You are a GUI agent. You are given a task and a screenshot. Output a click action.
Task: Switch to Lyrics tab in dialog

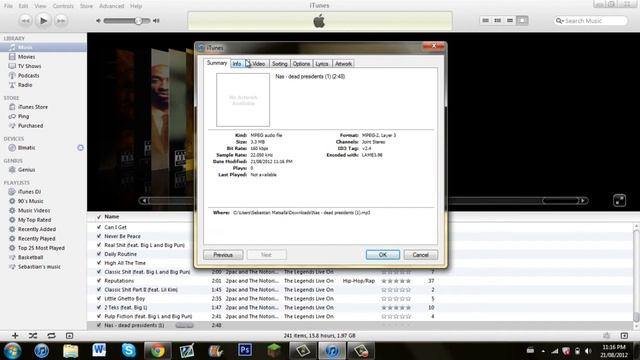[322, 64]
